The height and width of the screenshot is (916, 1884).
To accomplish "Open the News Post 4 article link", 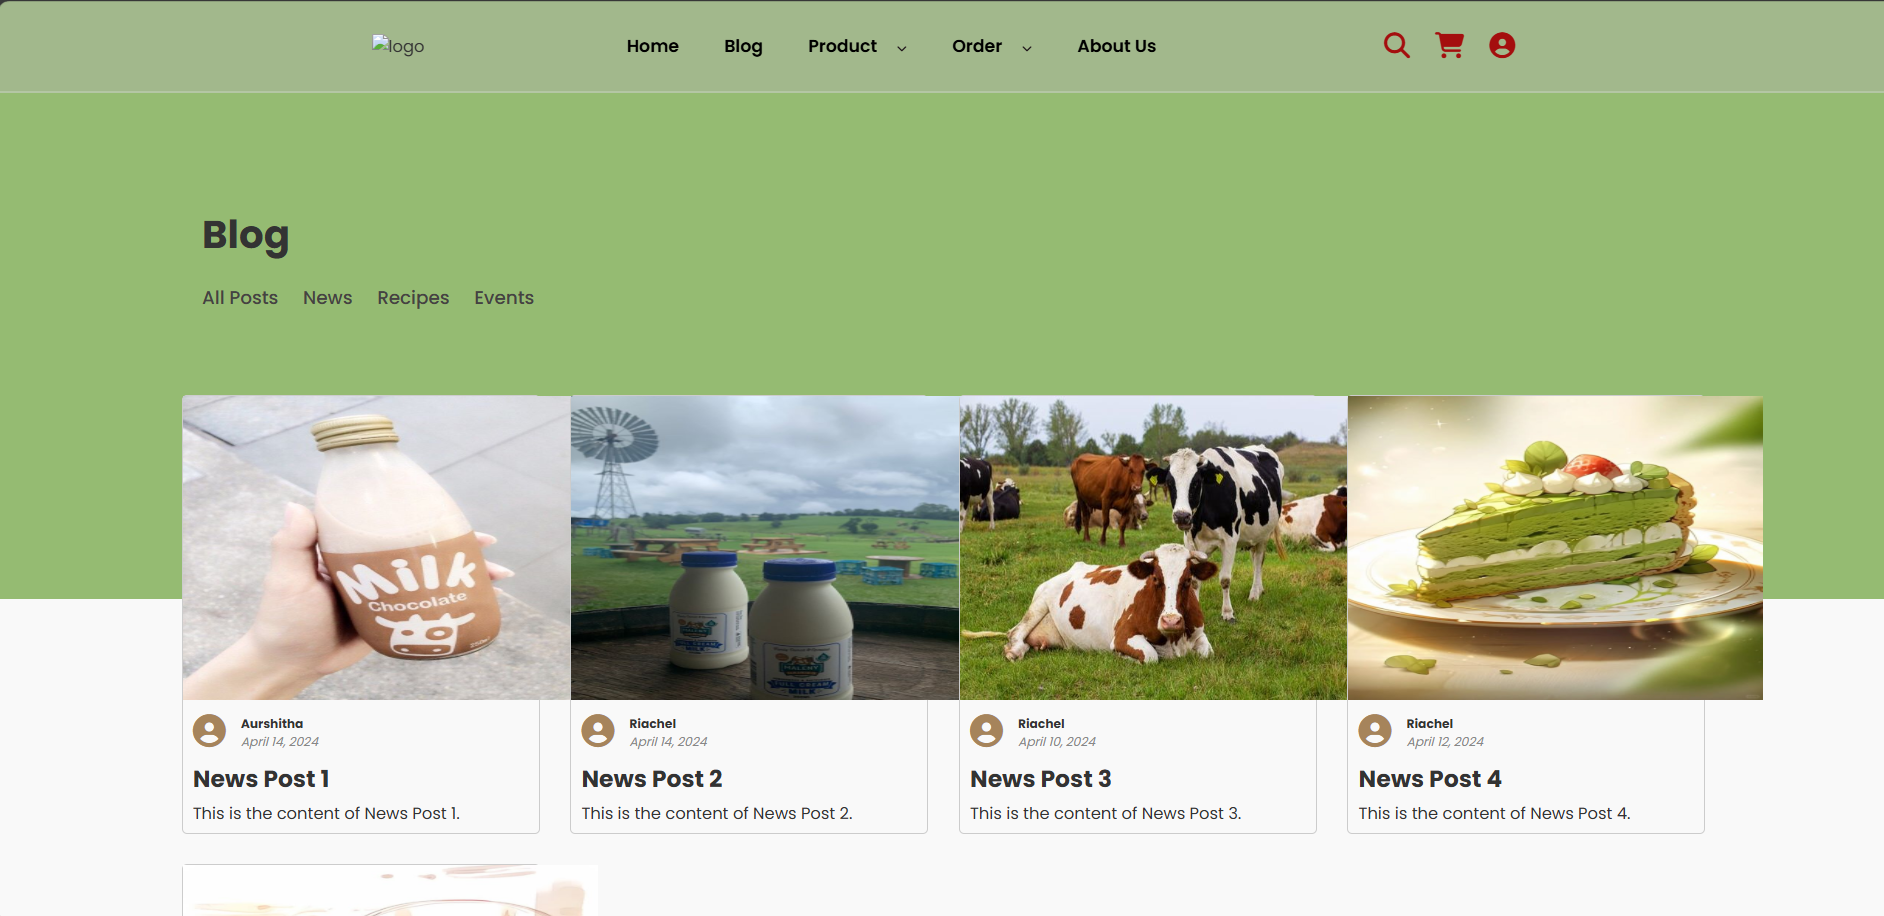I will click(x=1429, y=779).
